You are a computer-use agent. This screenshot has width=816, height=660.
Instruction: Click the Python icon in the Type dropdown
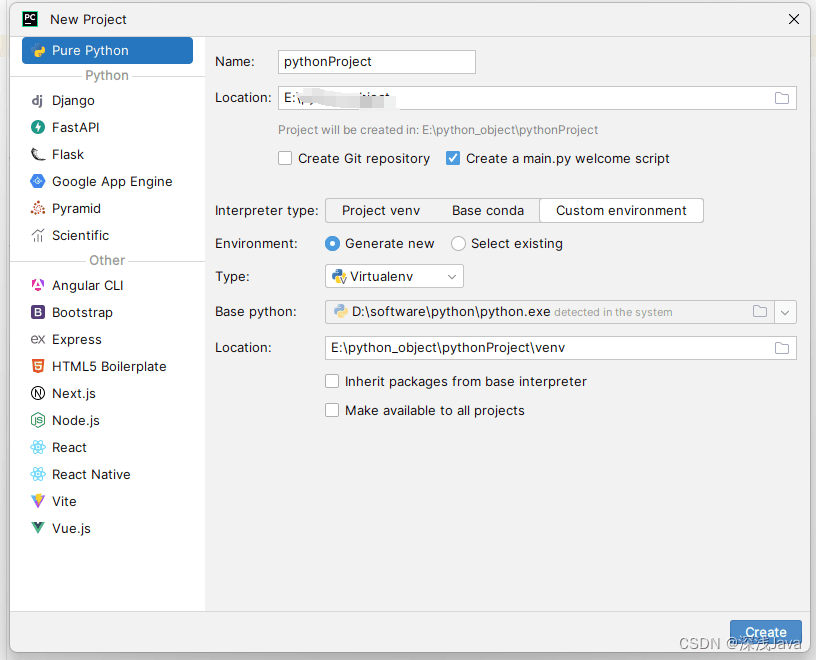339,276
